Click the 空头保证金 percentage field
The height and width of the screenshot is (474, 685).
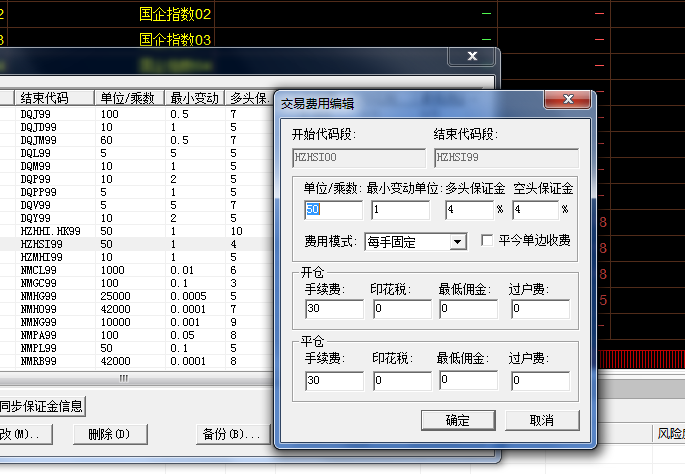click(x=533, y=210)
